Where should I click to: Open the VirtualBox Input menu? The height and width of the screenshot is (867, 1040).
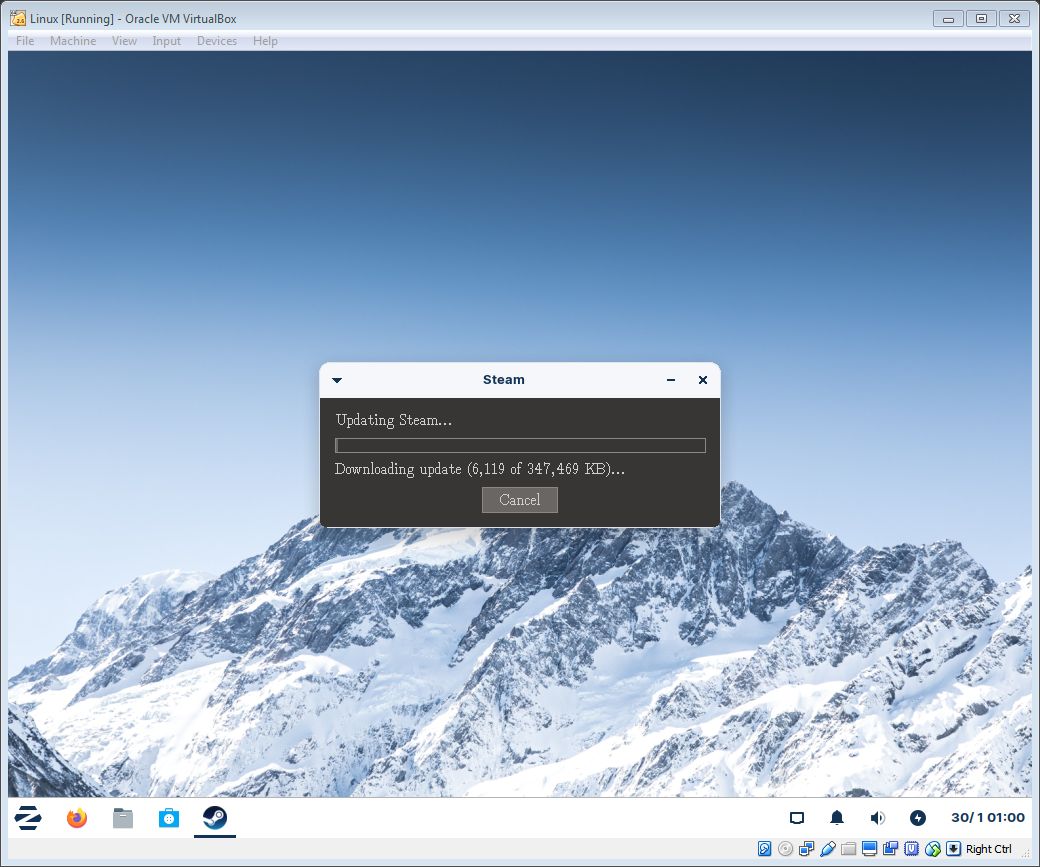click(x=166, y=41)
